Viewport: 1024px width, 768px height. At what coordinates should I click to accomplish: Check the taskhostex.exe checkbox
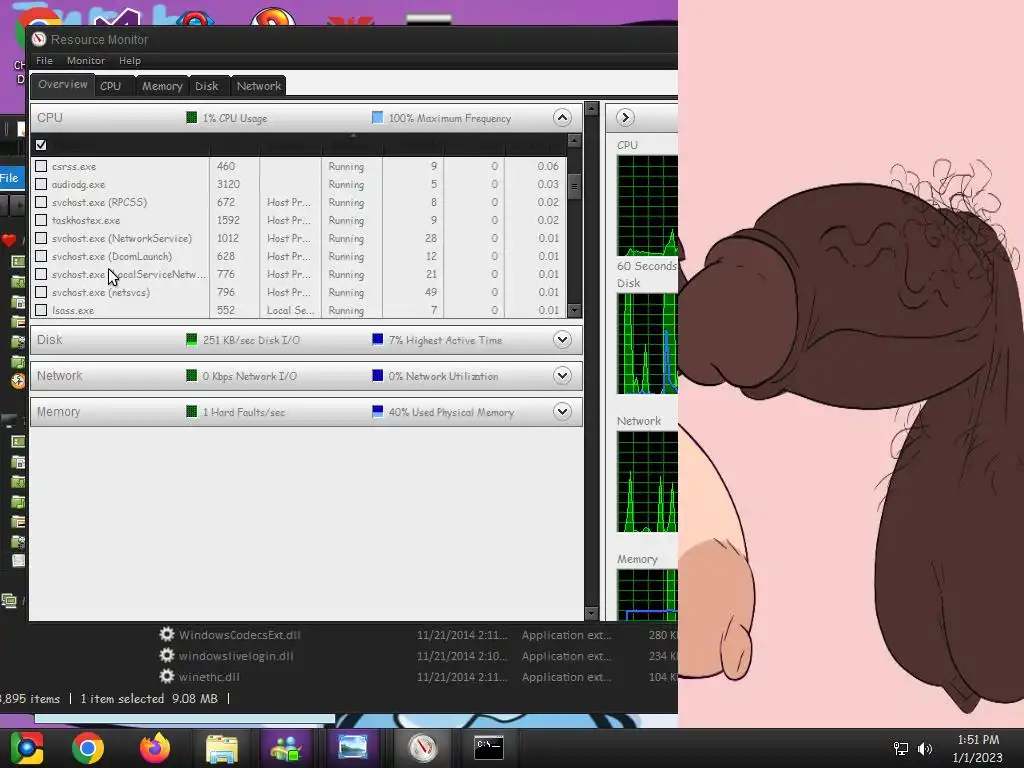(x=41, y=220)
